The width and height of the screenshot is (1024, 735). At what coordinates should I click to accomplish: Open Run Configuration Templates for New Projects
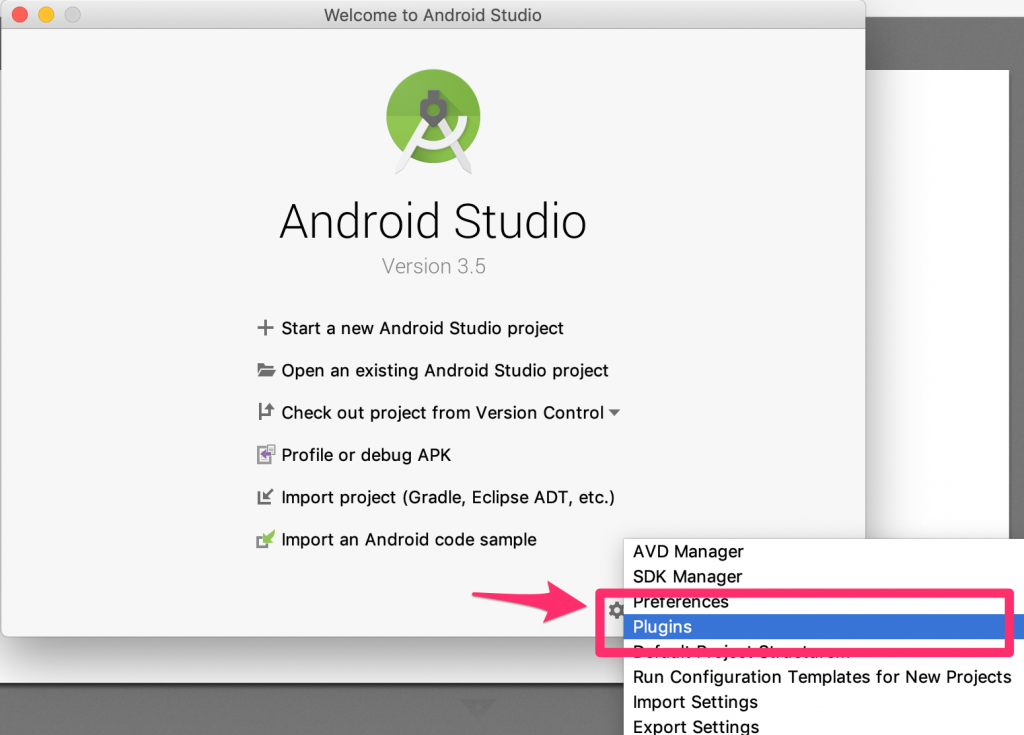coord(824,677)
